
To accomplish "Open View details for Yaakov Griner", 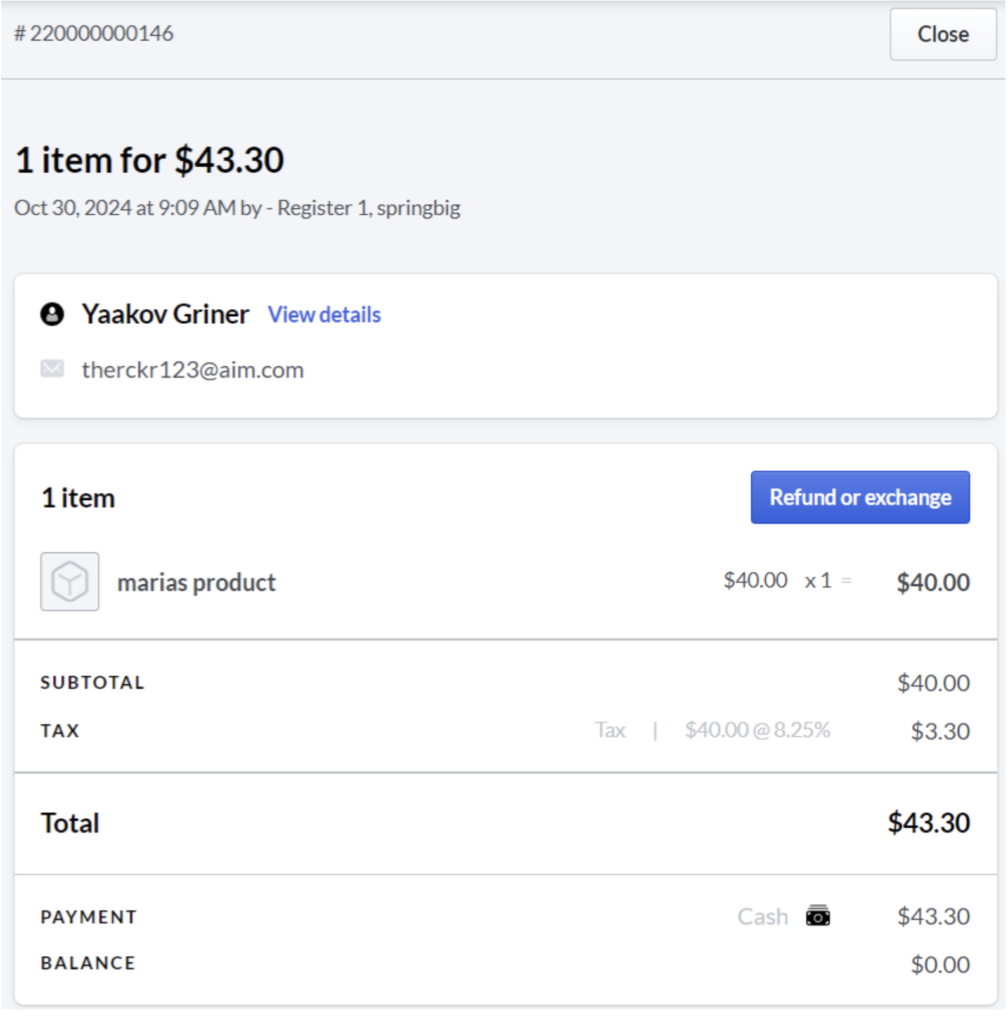I will coord(324,315).
